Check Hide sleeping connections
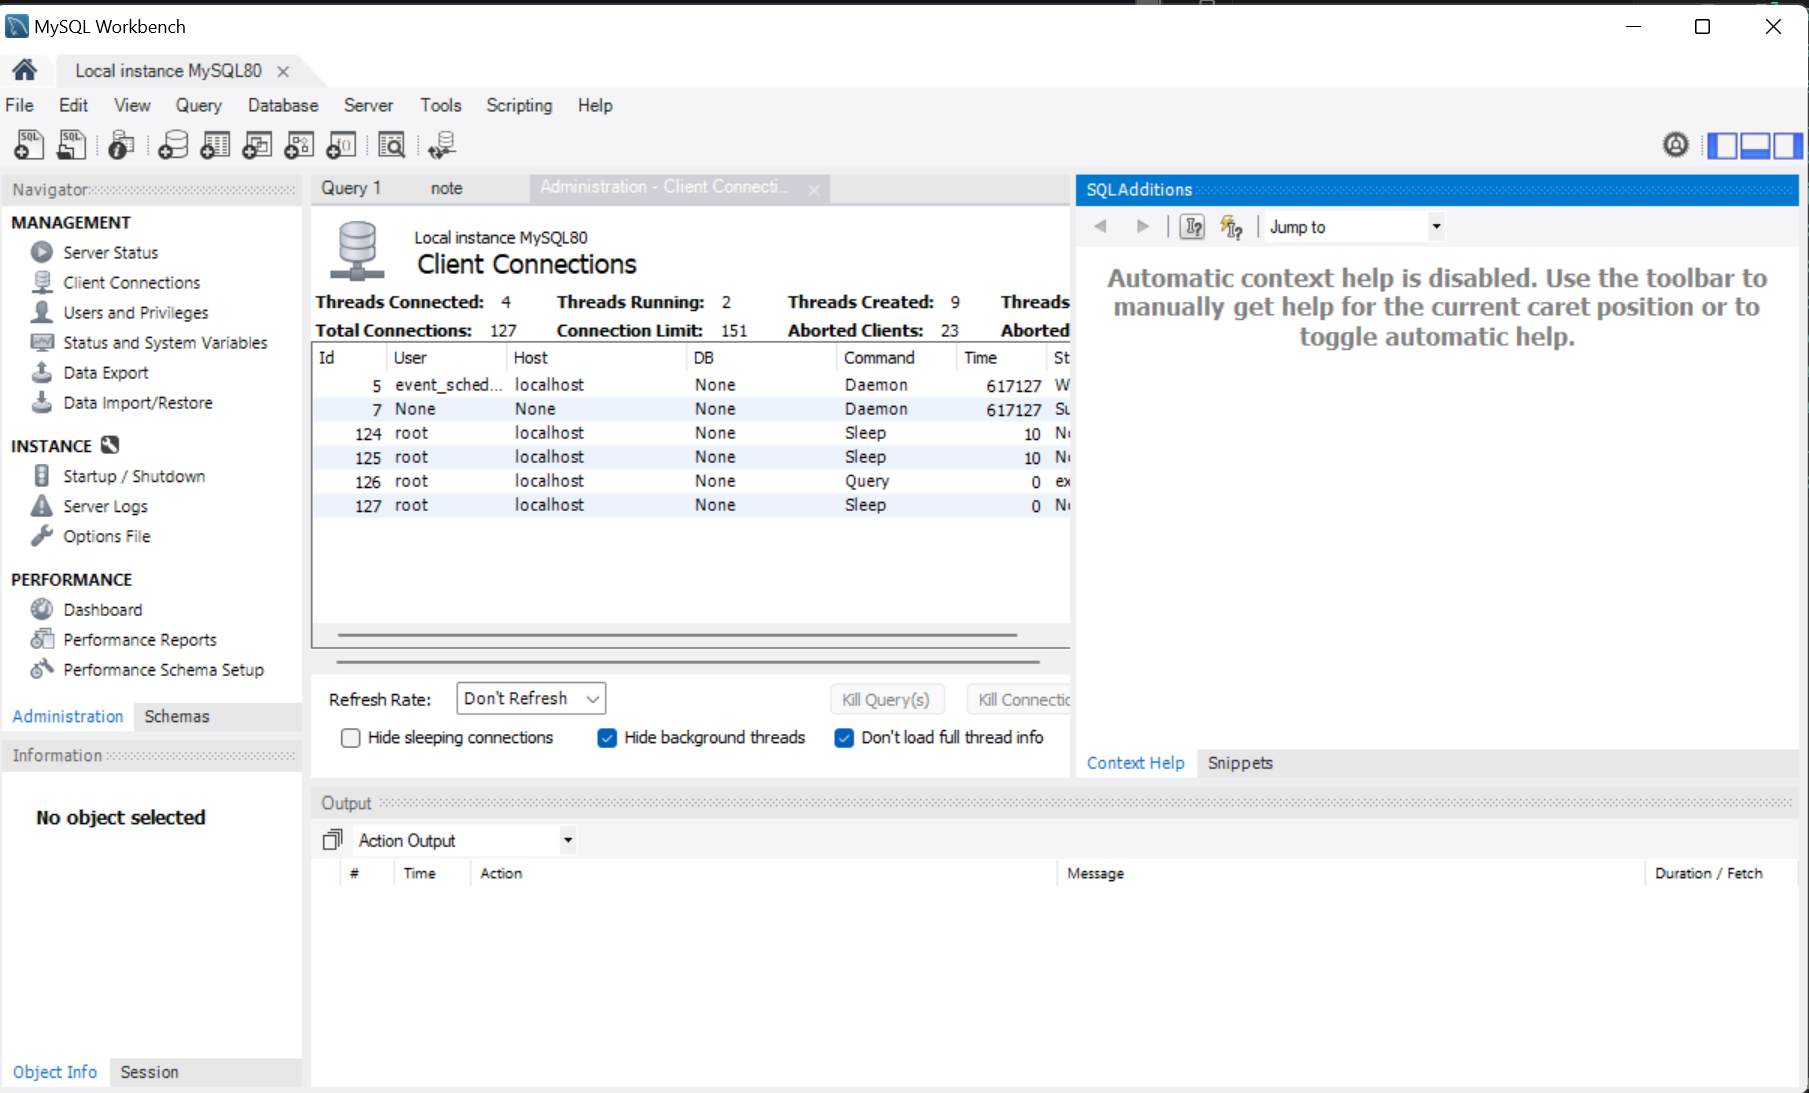Viewport: 1809px width, 1093px height. point(350,738)
